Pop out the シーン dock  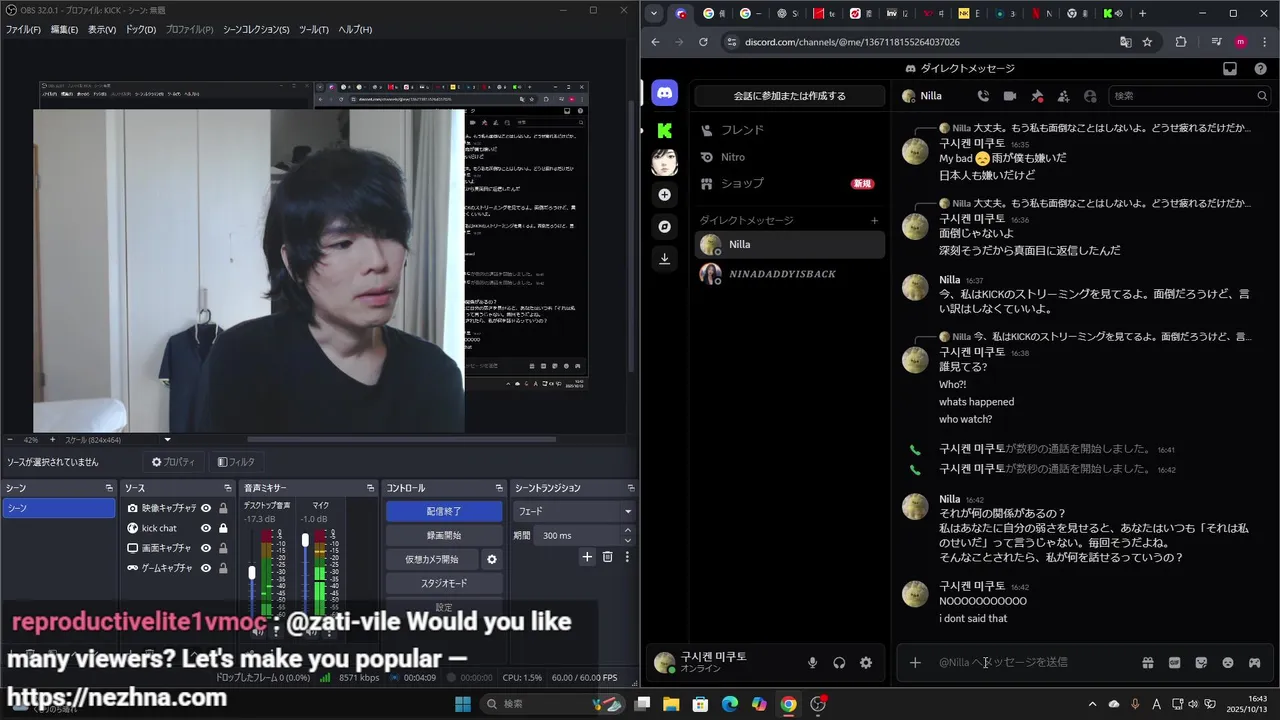click(109, 488)
